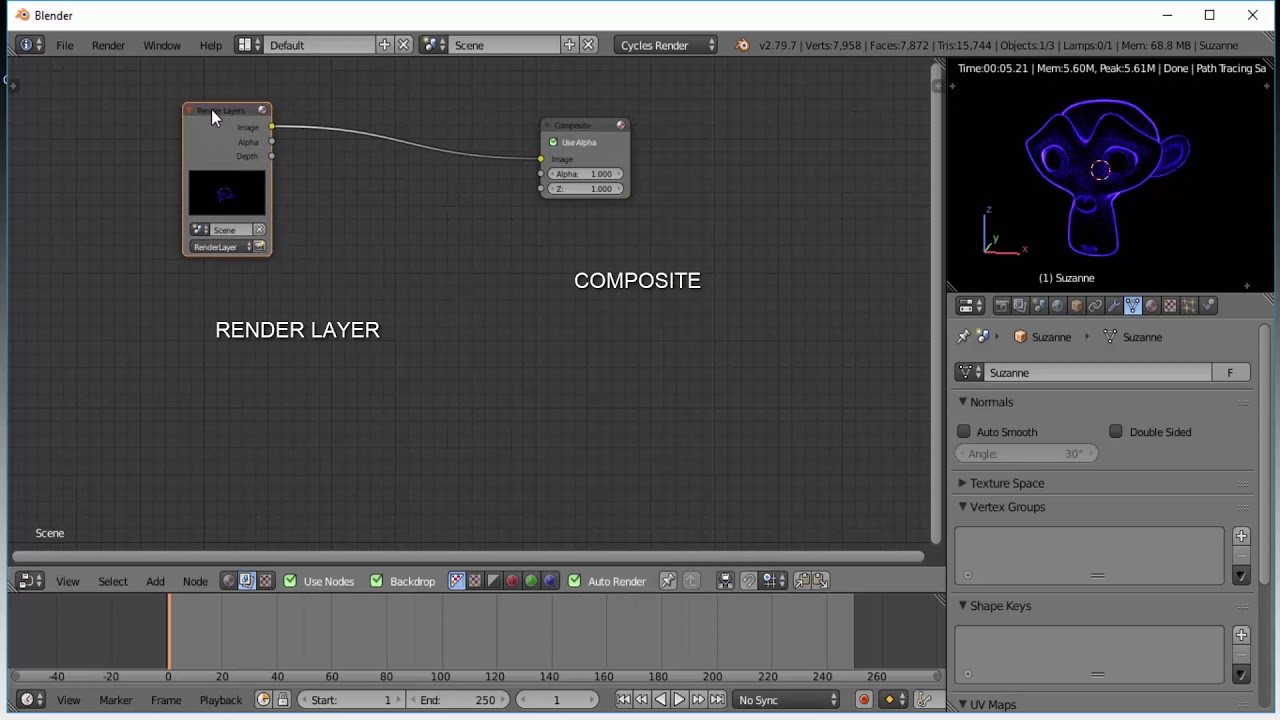This screenshot has height=720, width=1280.
Task: Disable the Backdrop checkbox
Action: click(376, 581)
